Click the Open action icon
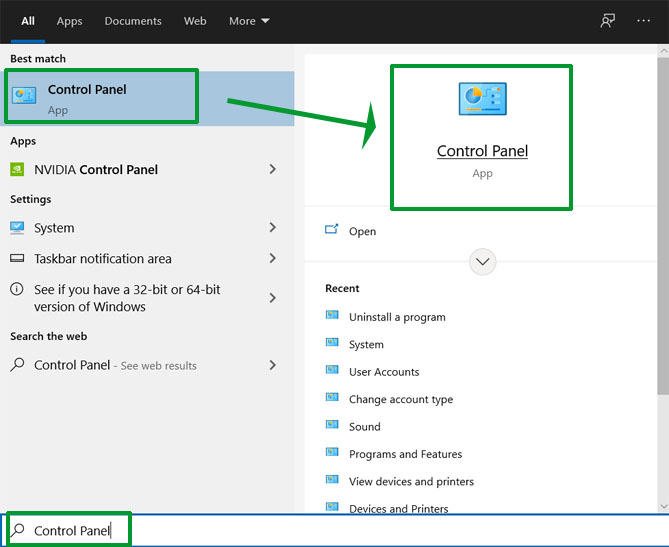Image resolution: width=669 pixels, height=547 pixels. point(332,230)
